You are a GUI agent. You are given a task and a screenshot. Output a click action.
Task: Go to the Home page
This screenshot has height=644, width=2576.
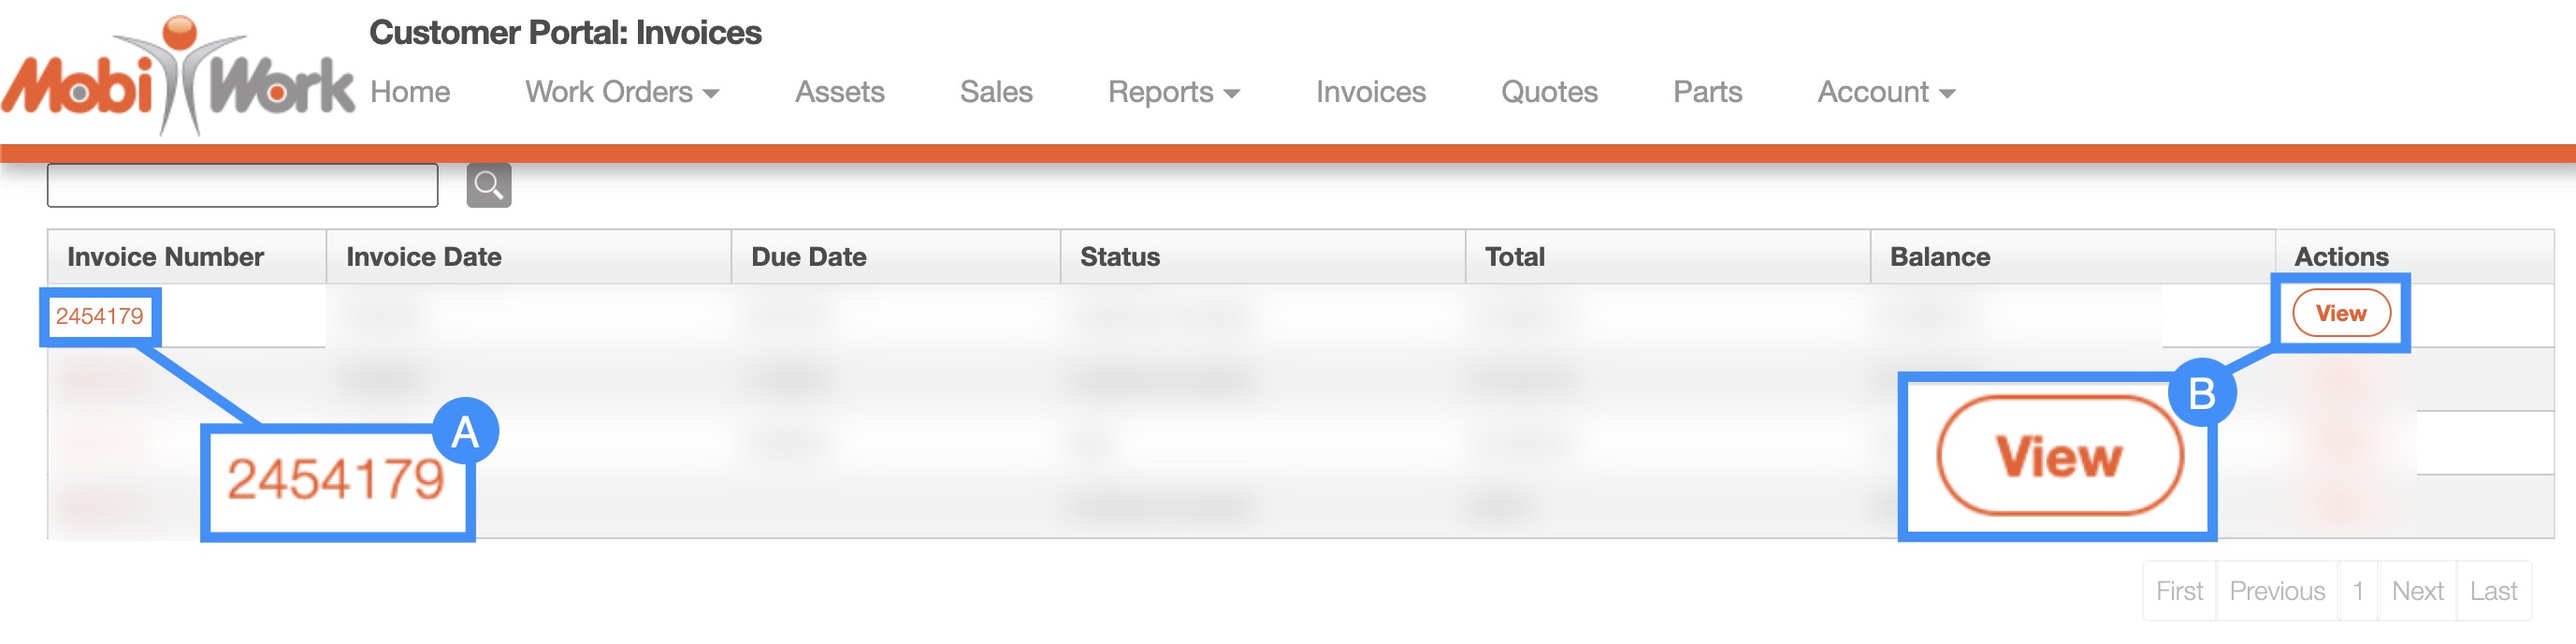click(410, 92)
